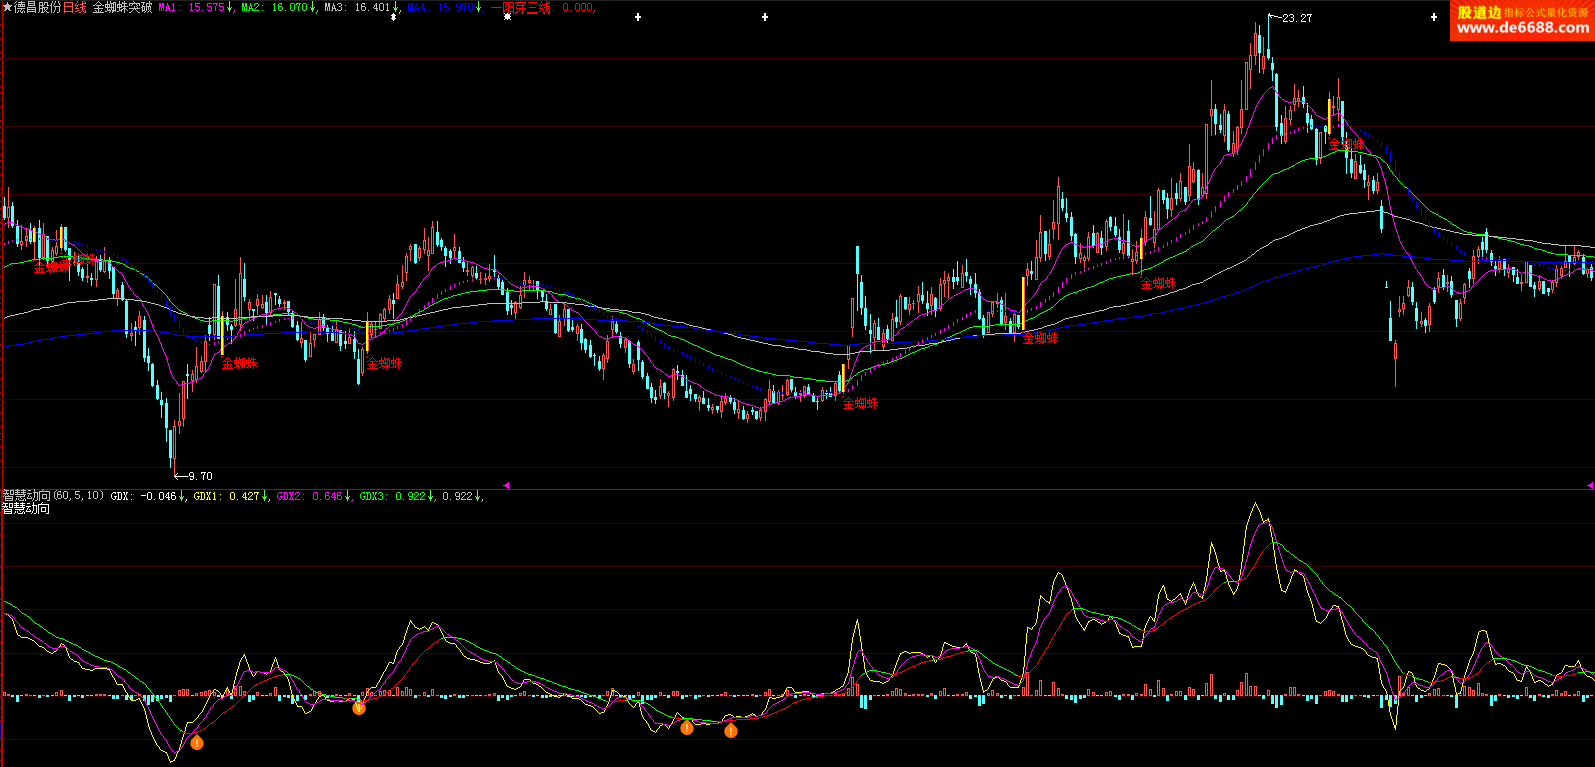Click the 9.70 lowest price label
Image resolution: width=1595 pixels, height=767 pixels.
point(199,476)
